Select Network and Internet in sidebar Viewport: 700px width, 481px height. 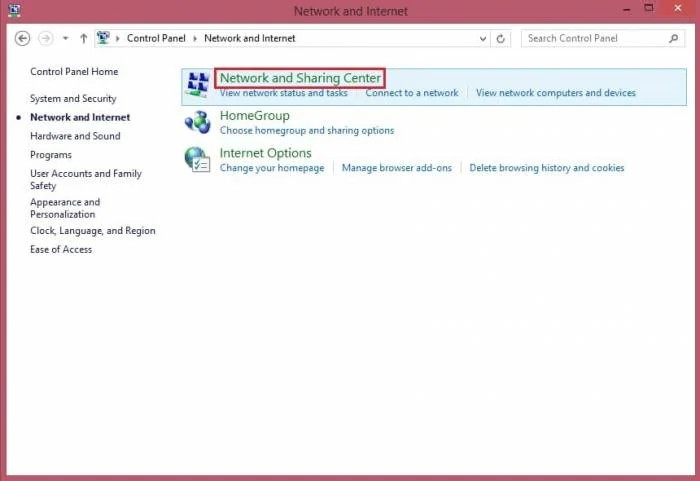click(80, 117)
